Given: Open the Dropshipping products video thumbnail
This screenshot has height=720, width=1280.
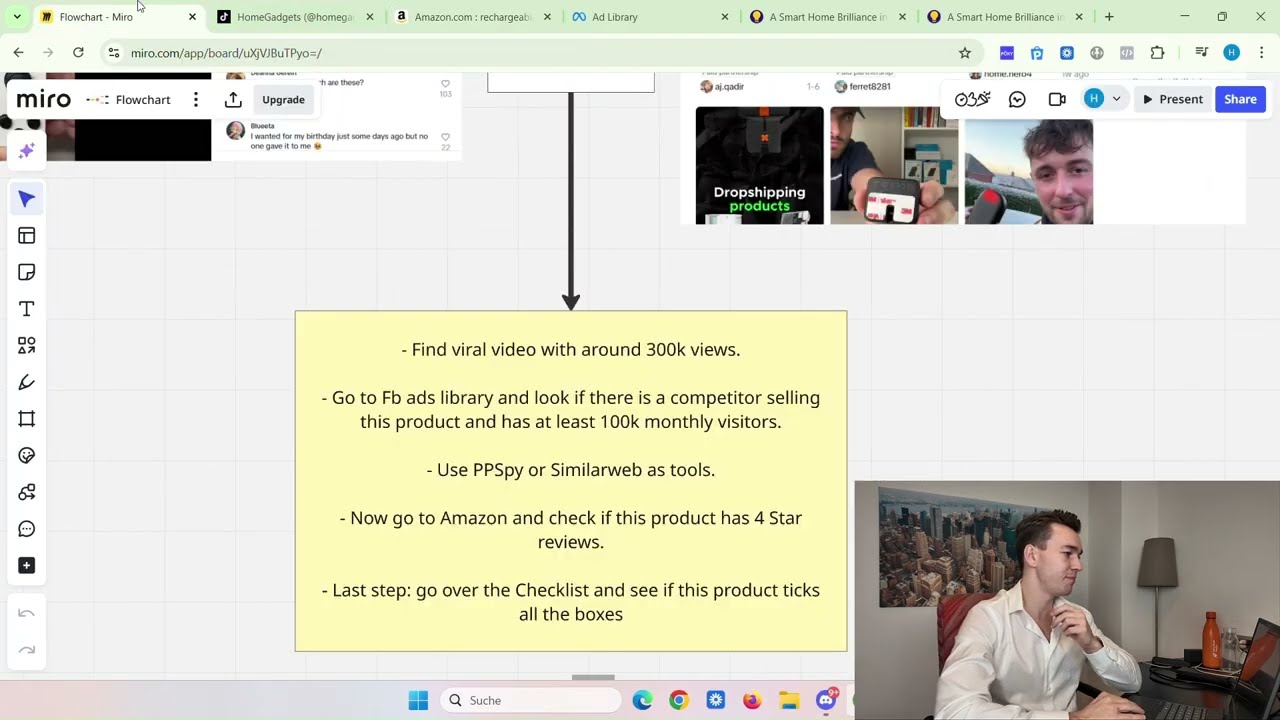Looking at the screenshot, I should 759,165.
